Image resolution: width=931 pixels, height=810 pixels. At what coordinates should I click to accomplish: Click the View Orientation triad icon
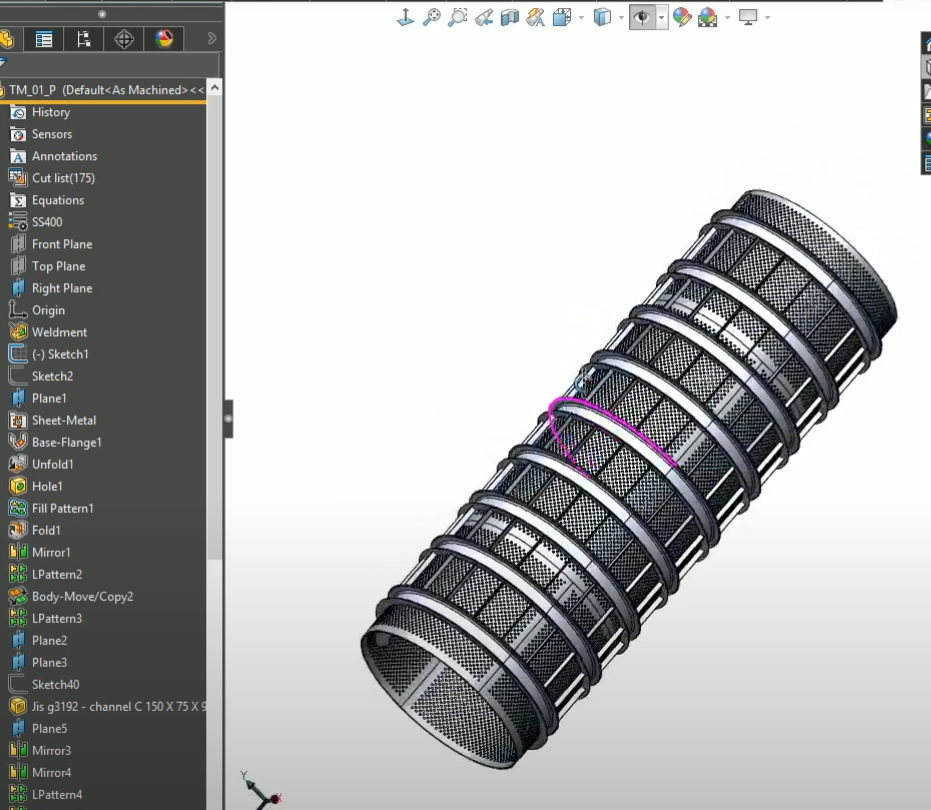406,17
